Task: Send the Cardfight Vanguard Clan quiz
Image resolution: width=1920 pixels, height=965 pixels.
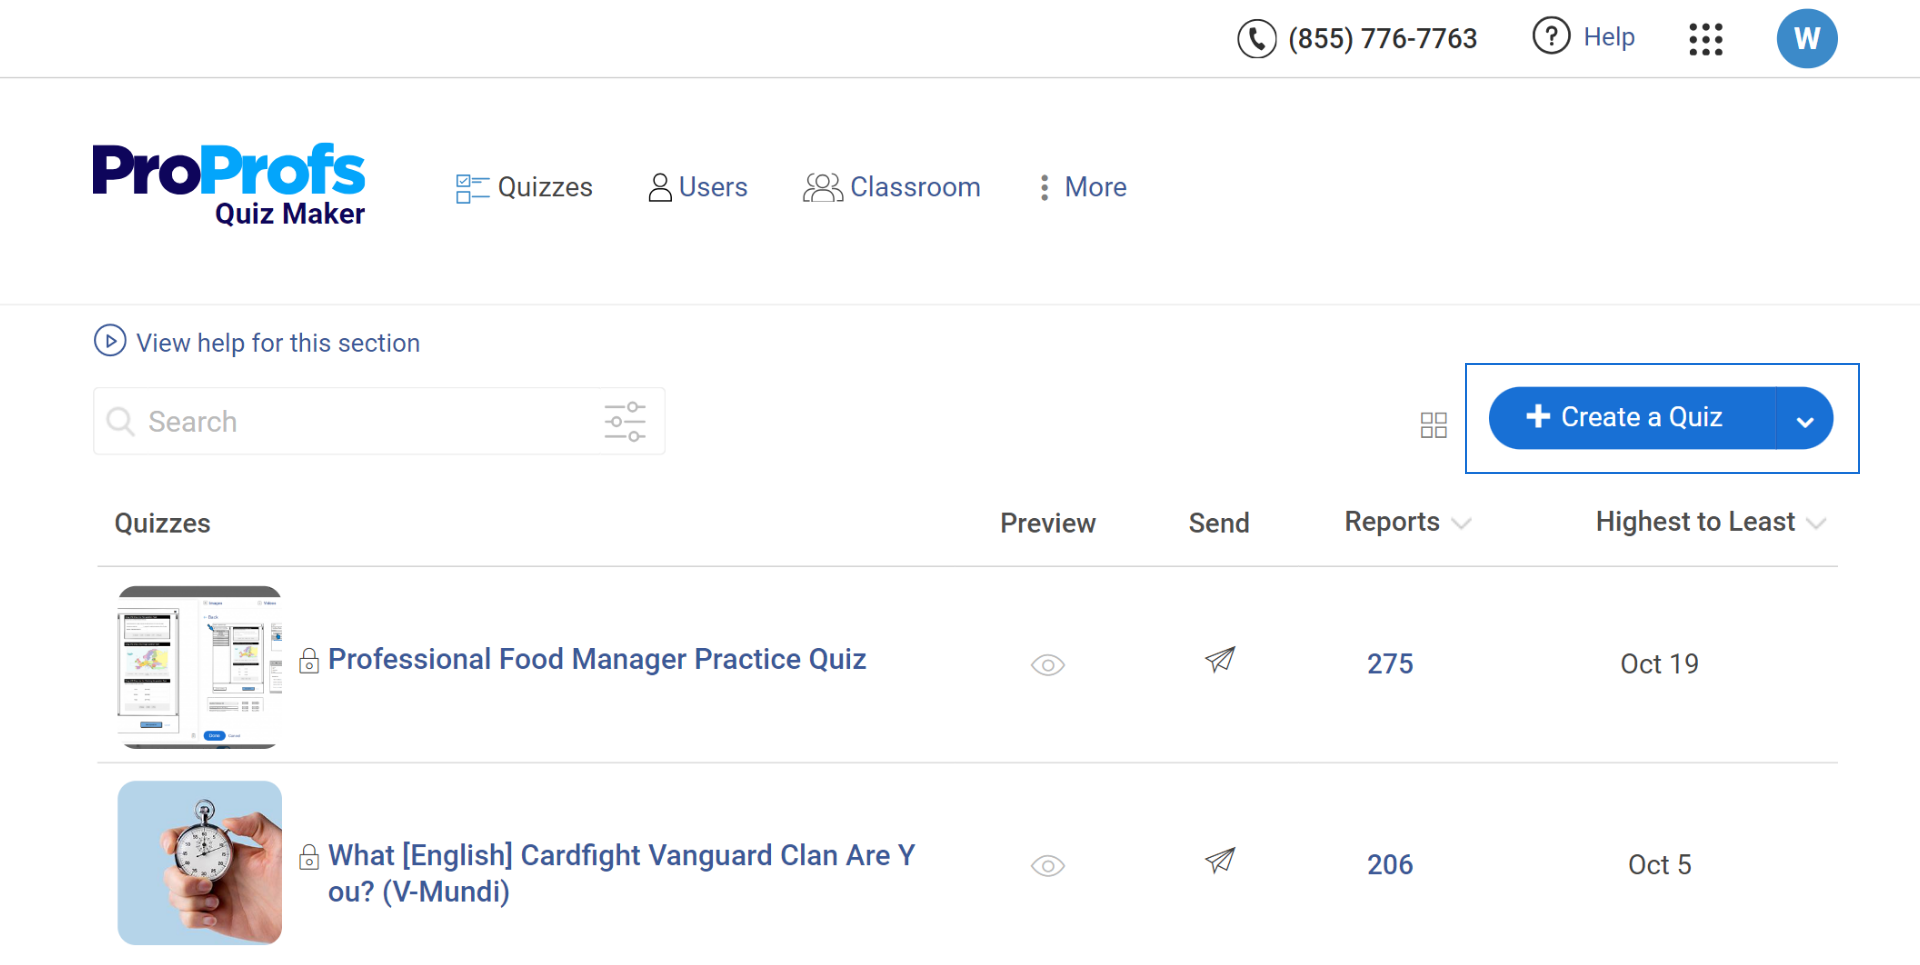Action: 1220,861
